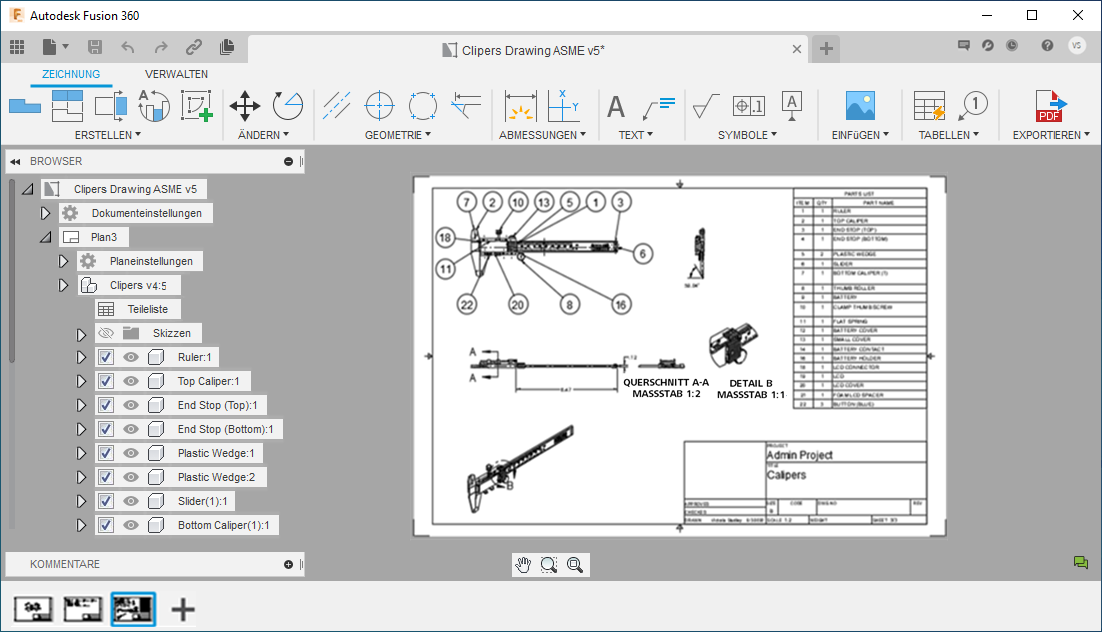Close the Clipers Drawing ASME v5 tab

click(x=796, y=49)
